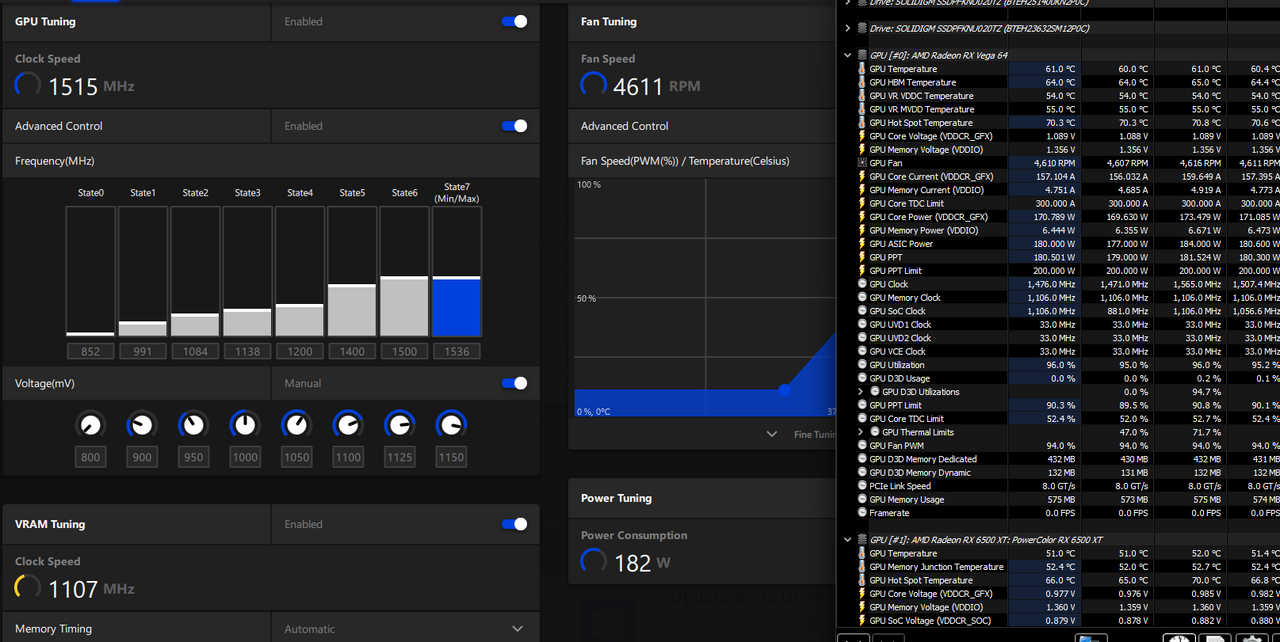Screen dimensions: 1280x642
Task: Disable the GPU Tuning toggle
Action: (514, 21)
